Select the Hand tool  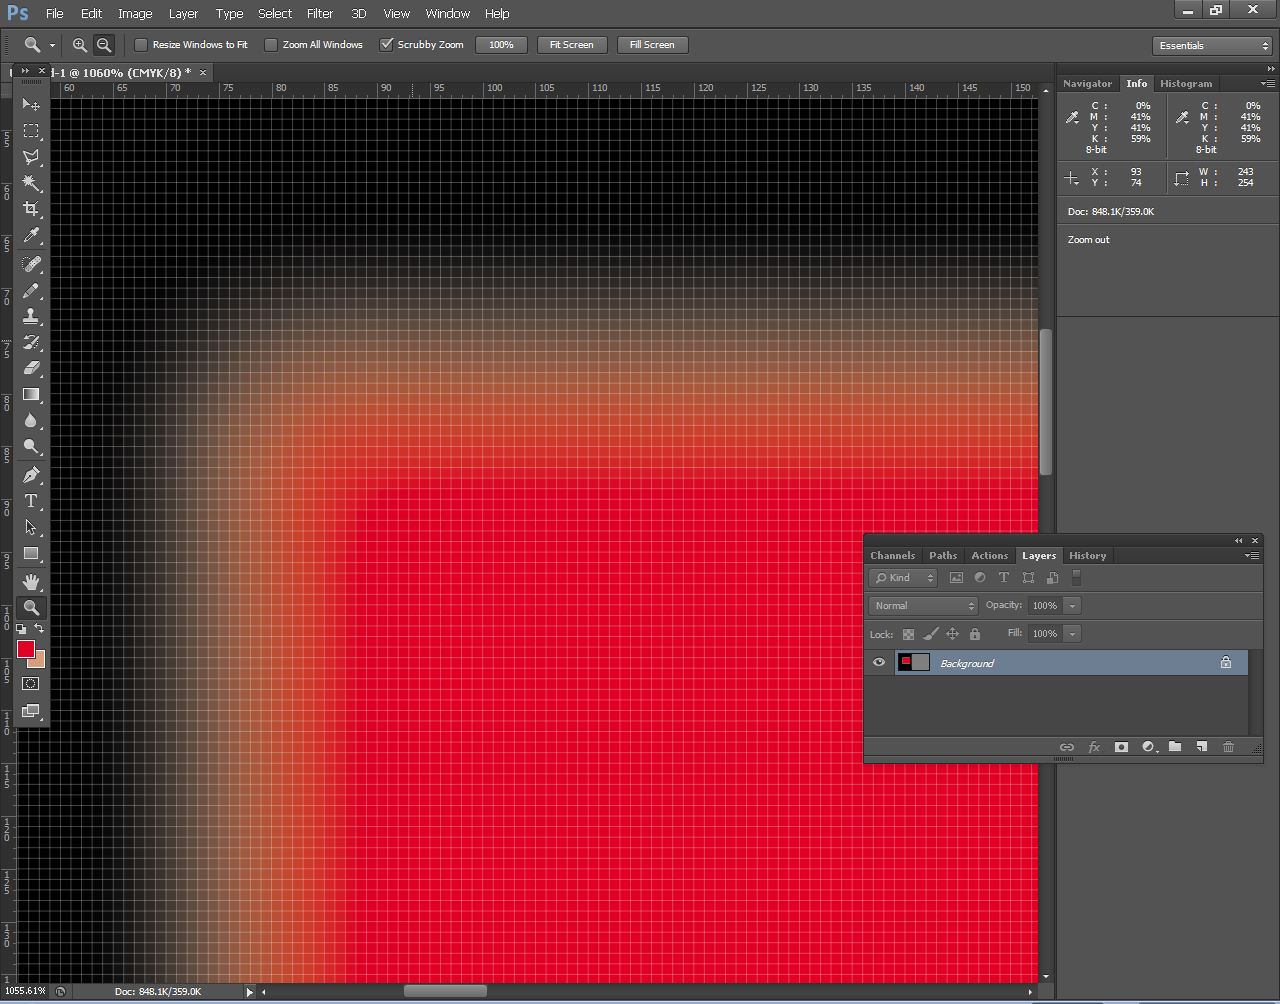point(31,581)
